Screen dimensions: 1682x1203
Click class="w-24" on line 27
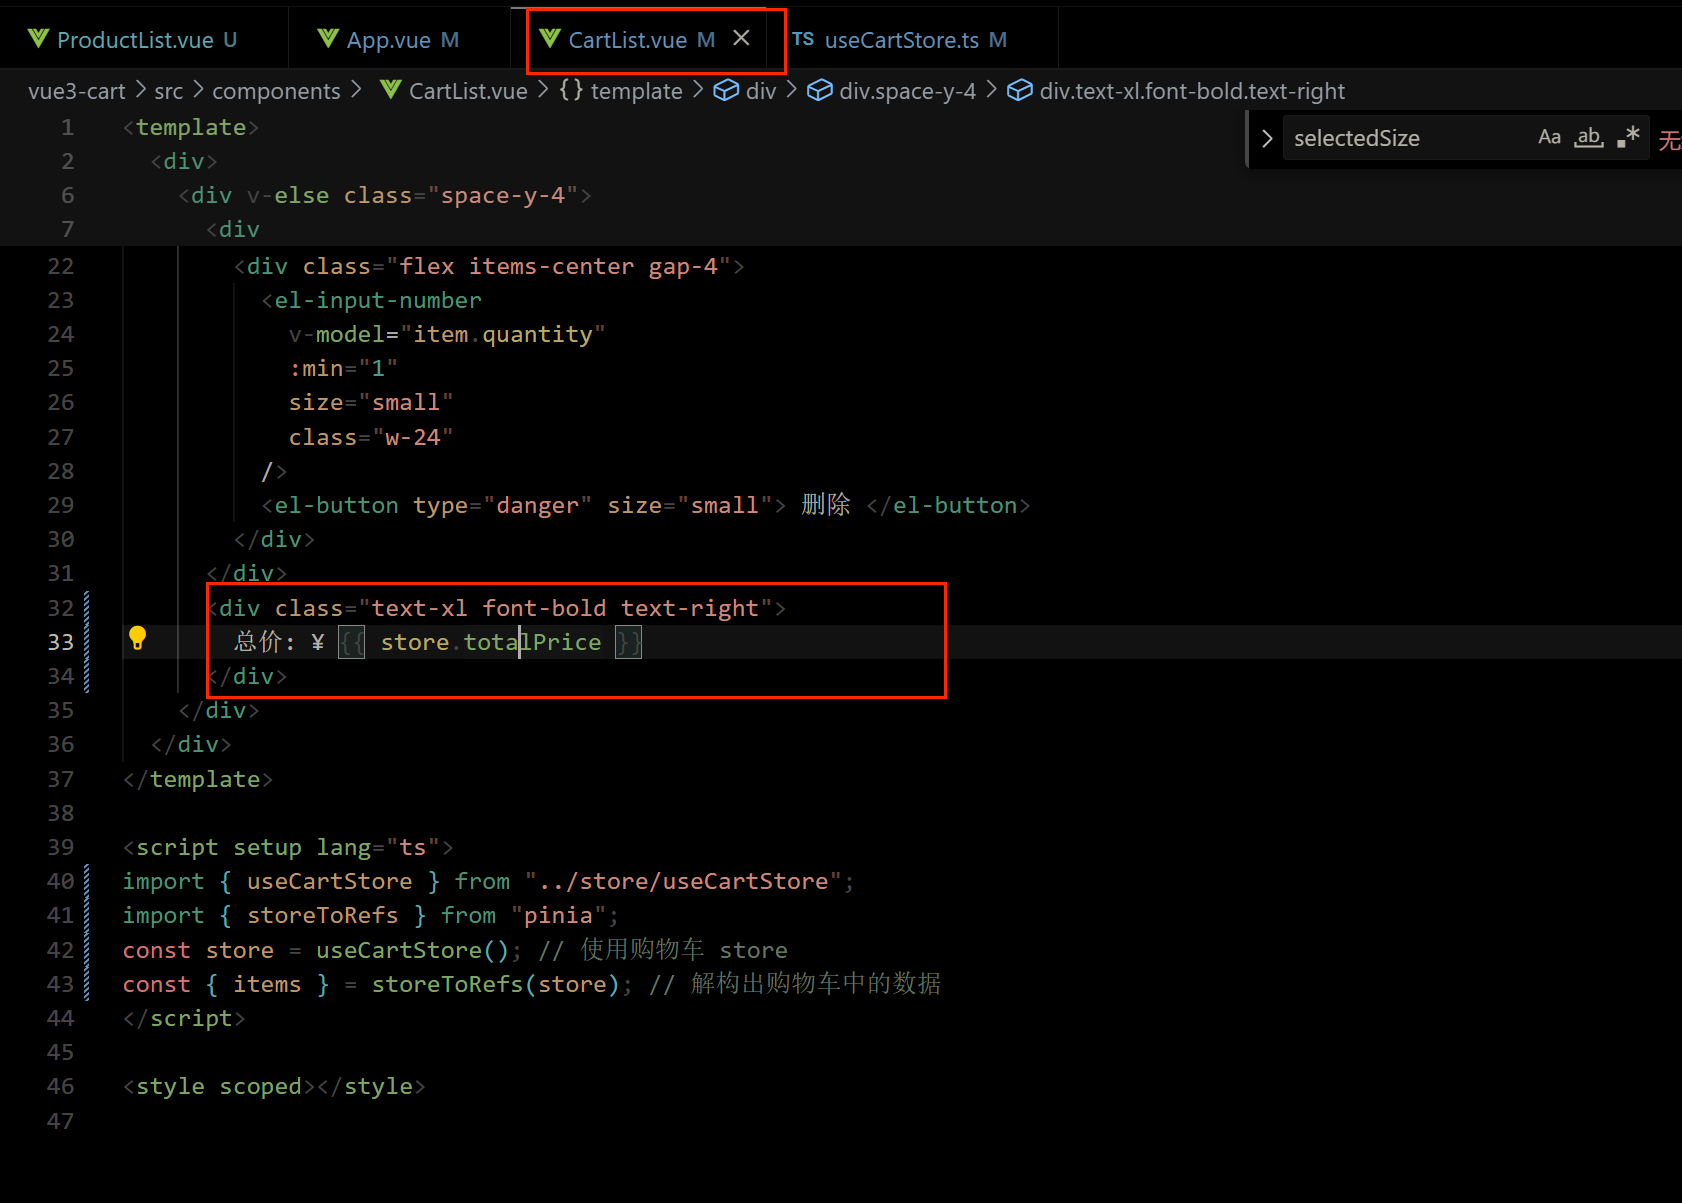[371, 437]
